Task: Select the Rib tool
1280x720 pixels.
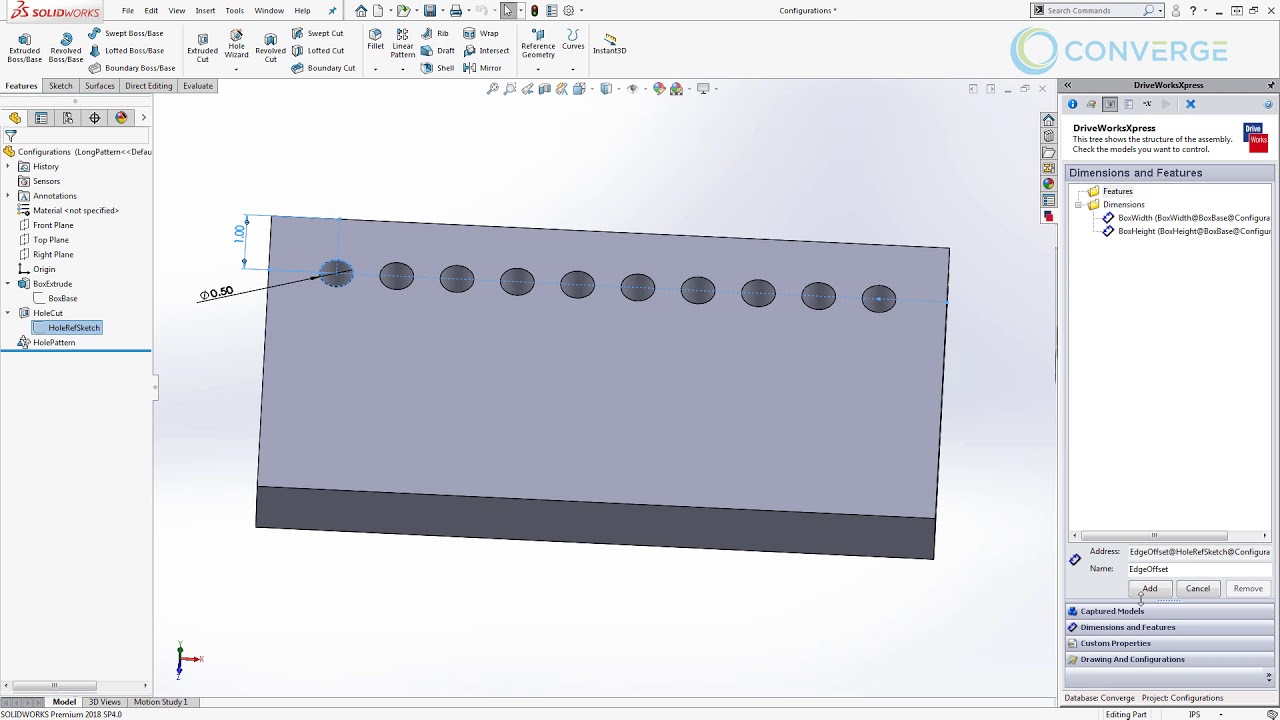Action: pyautogui.click(x=435, y=33)
